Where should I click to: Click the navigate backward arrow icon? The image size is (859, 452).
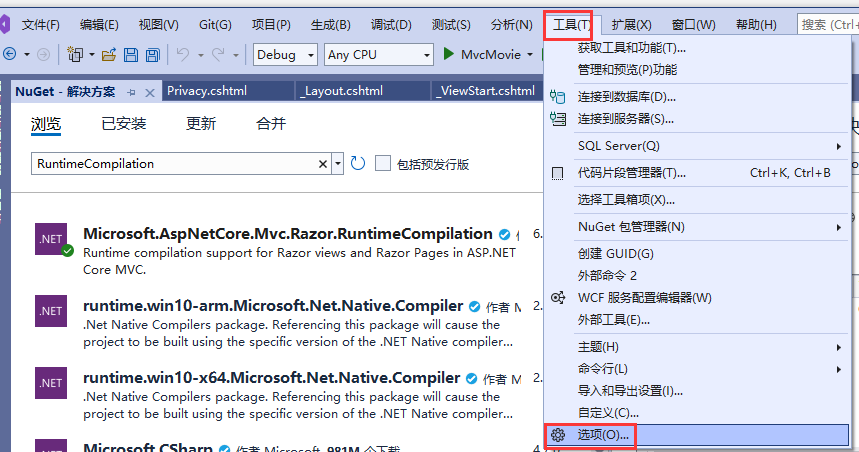pos(10,54)
